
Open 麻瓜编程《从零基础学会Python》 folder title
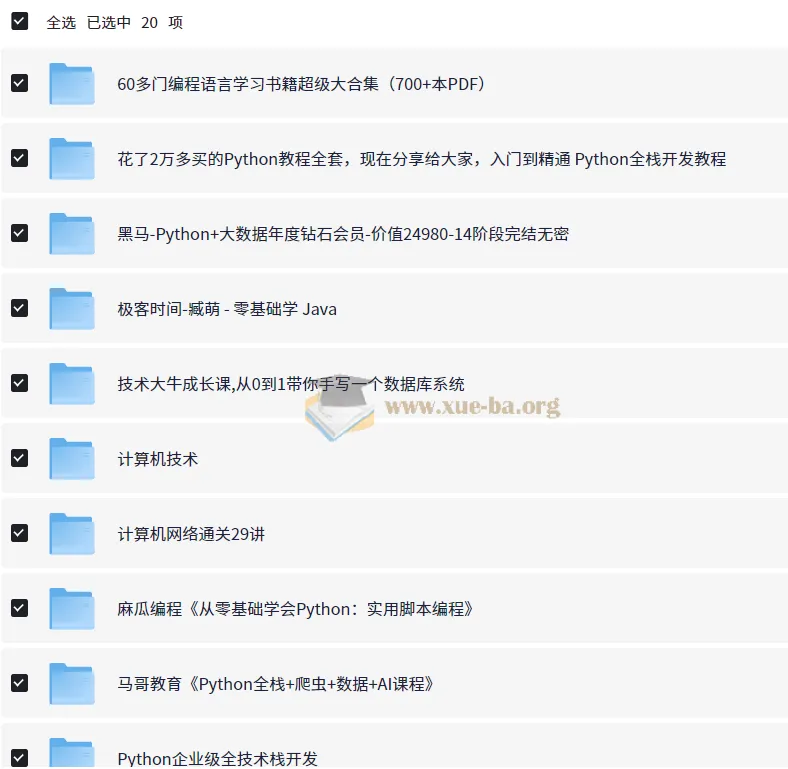(295, 609)
